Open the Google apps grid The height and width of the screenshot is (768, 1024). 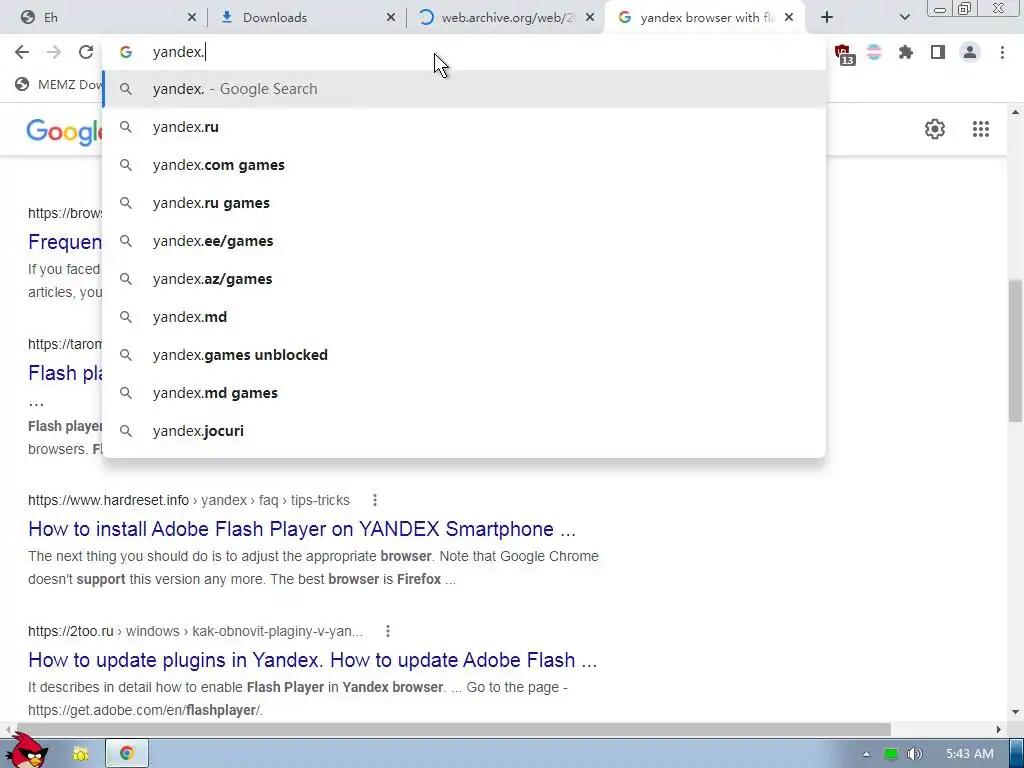coord(981,129)
